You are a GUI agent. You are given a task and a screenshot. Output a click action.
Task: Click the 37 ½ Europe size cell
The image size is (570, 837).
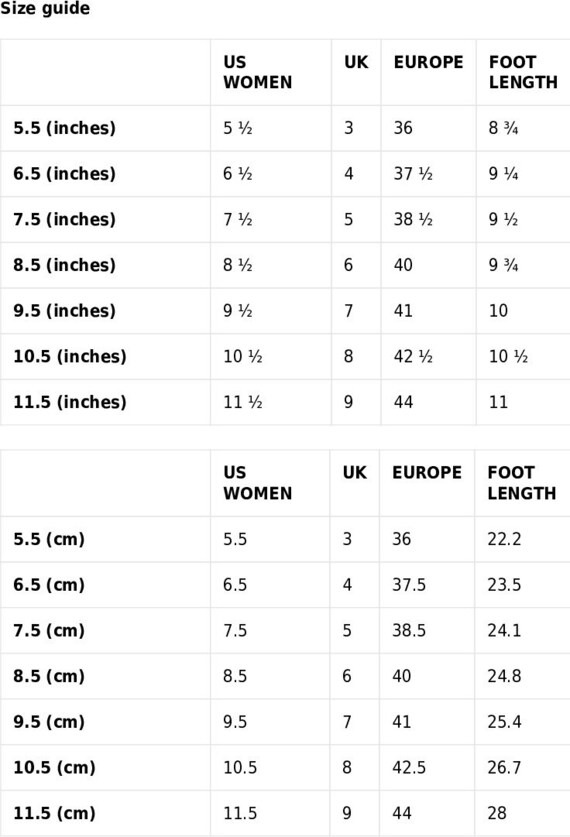pyautogui.click(x=413, y=174)
